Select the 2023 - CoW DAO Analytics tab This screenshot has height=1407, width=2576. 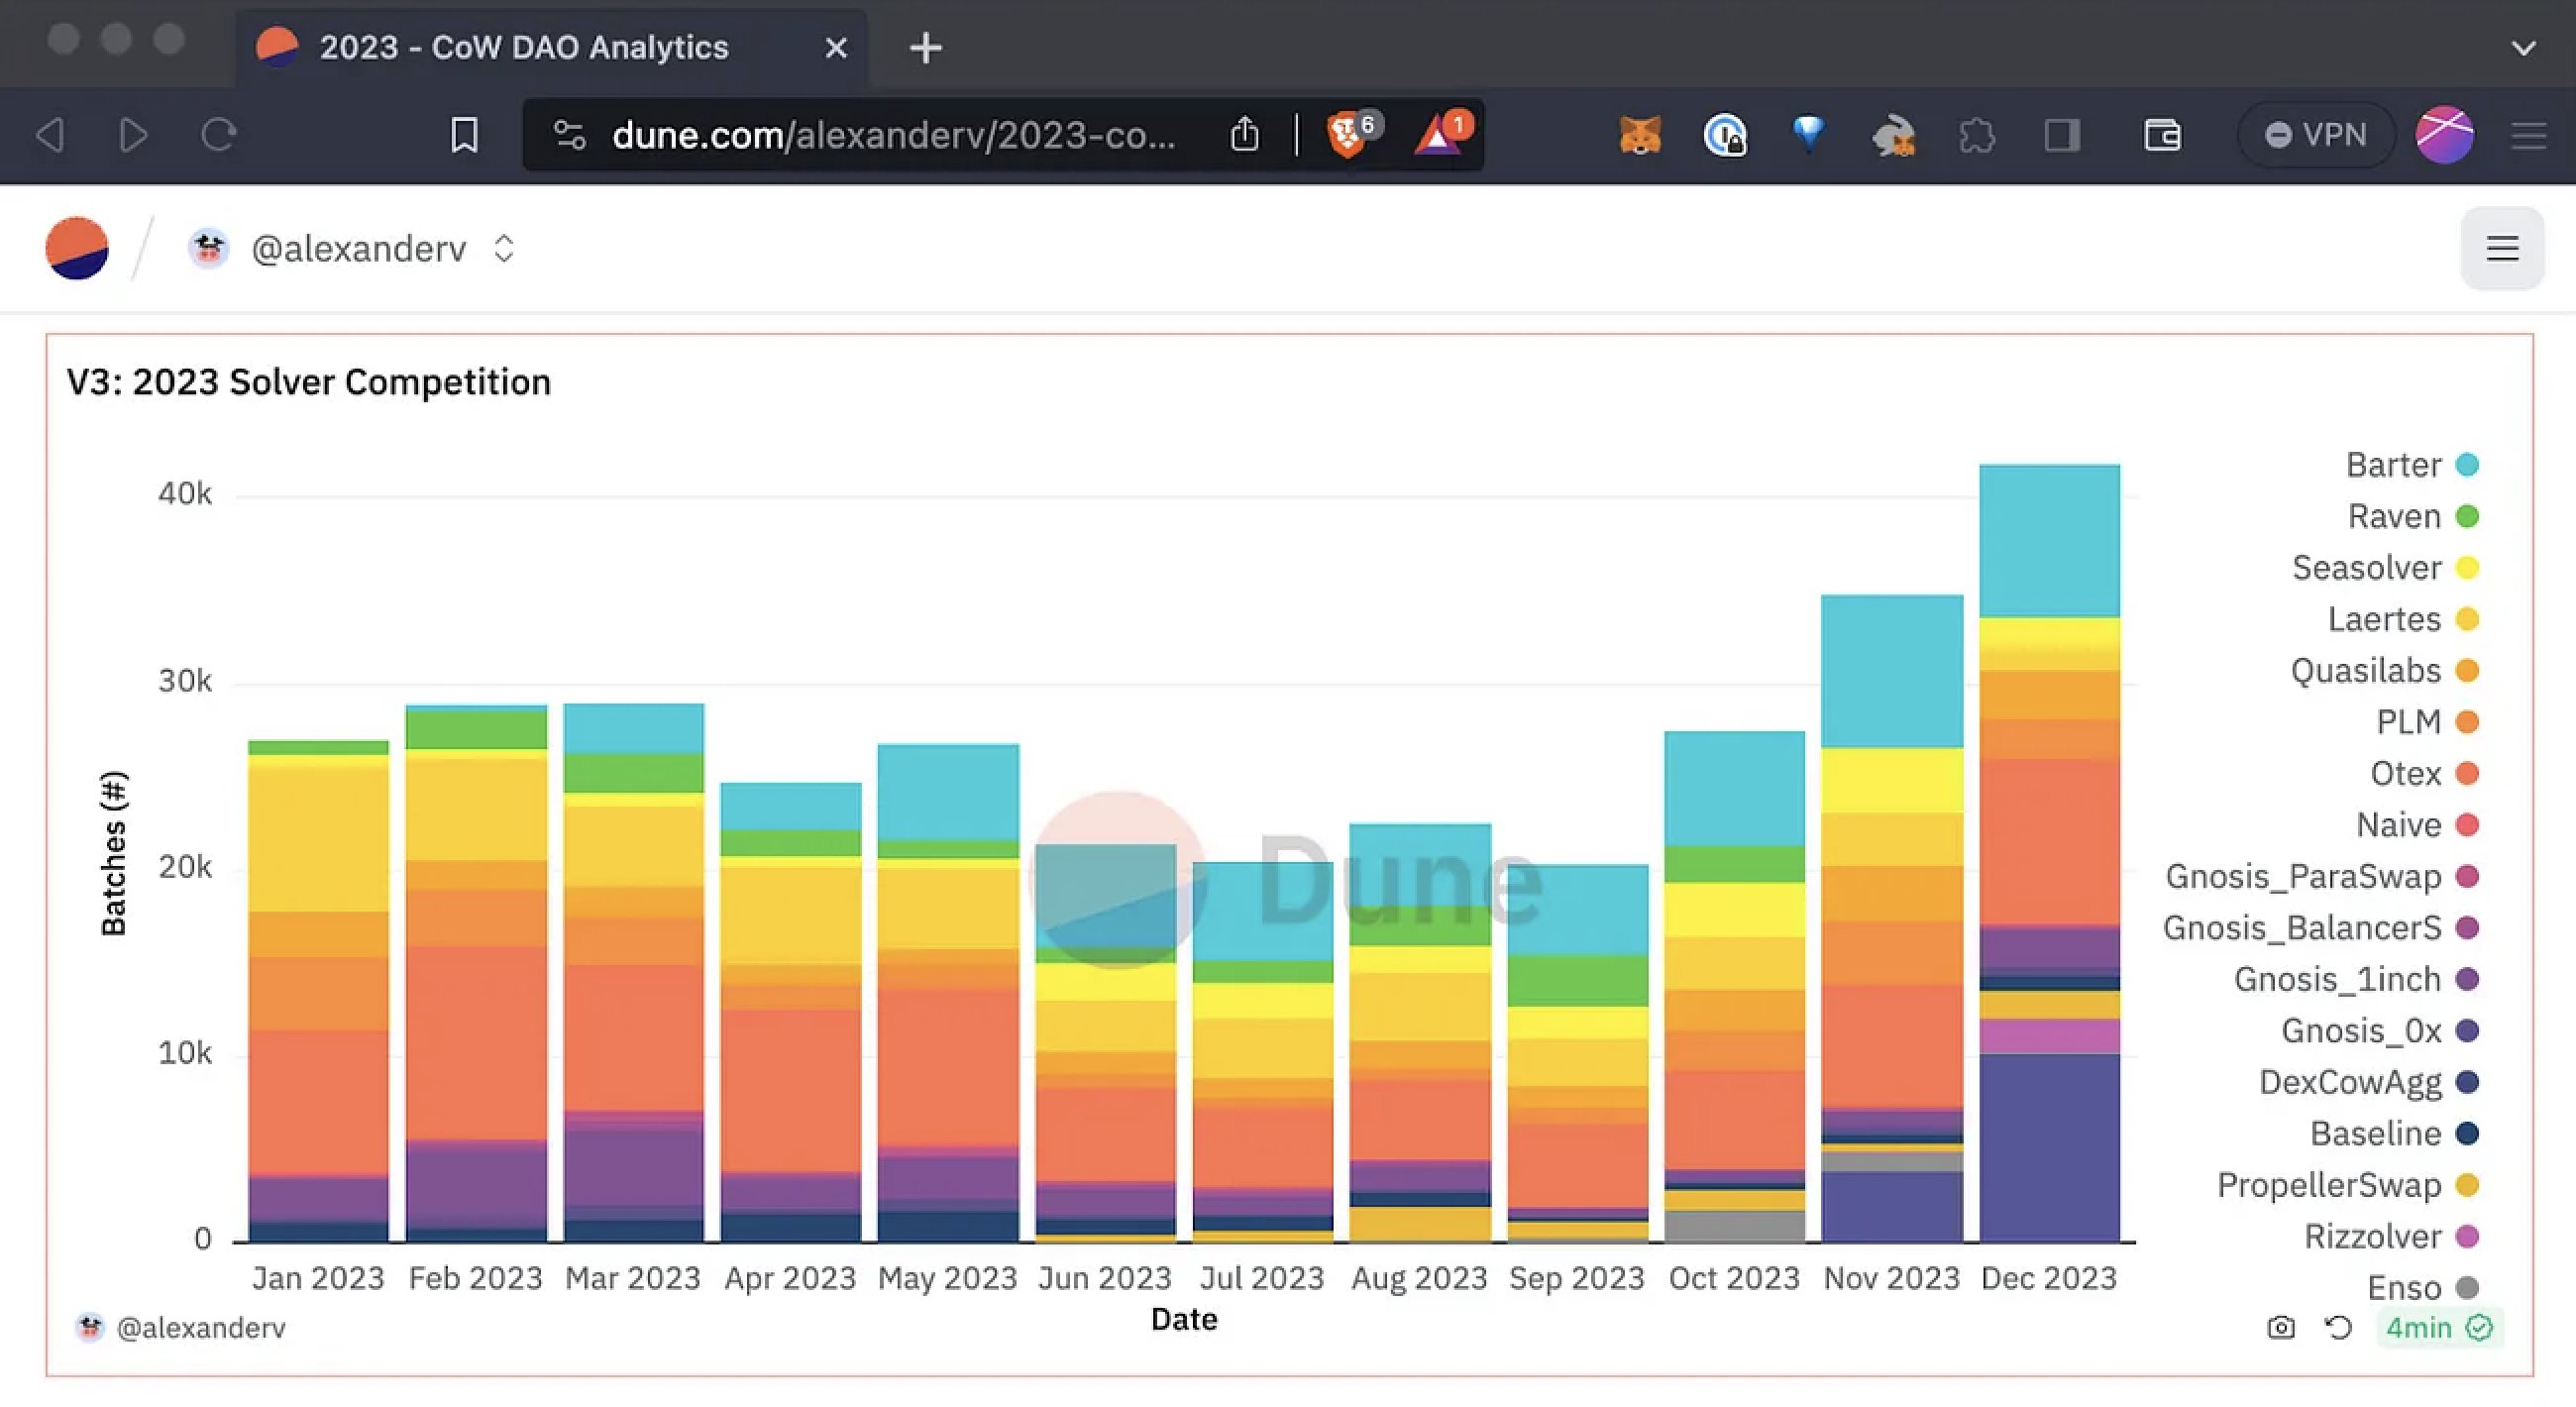(551, 47)
